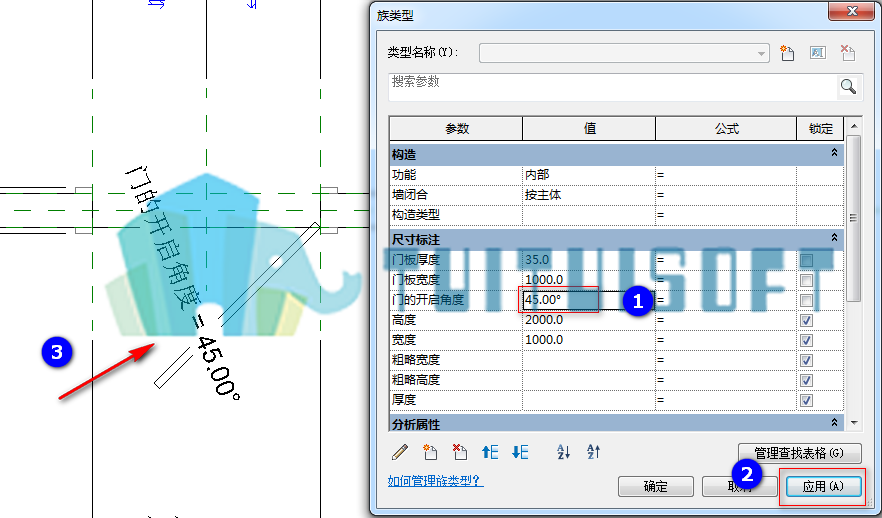Open the 类型名称 dropdown
The image size is (882, 518).
[761, 53]
